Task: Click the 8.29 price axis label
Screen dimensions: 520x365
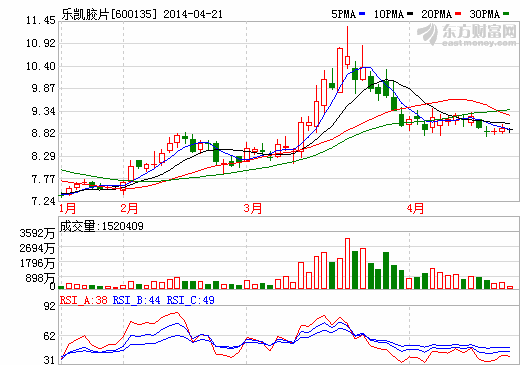Action: coord(43,156)
